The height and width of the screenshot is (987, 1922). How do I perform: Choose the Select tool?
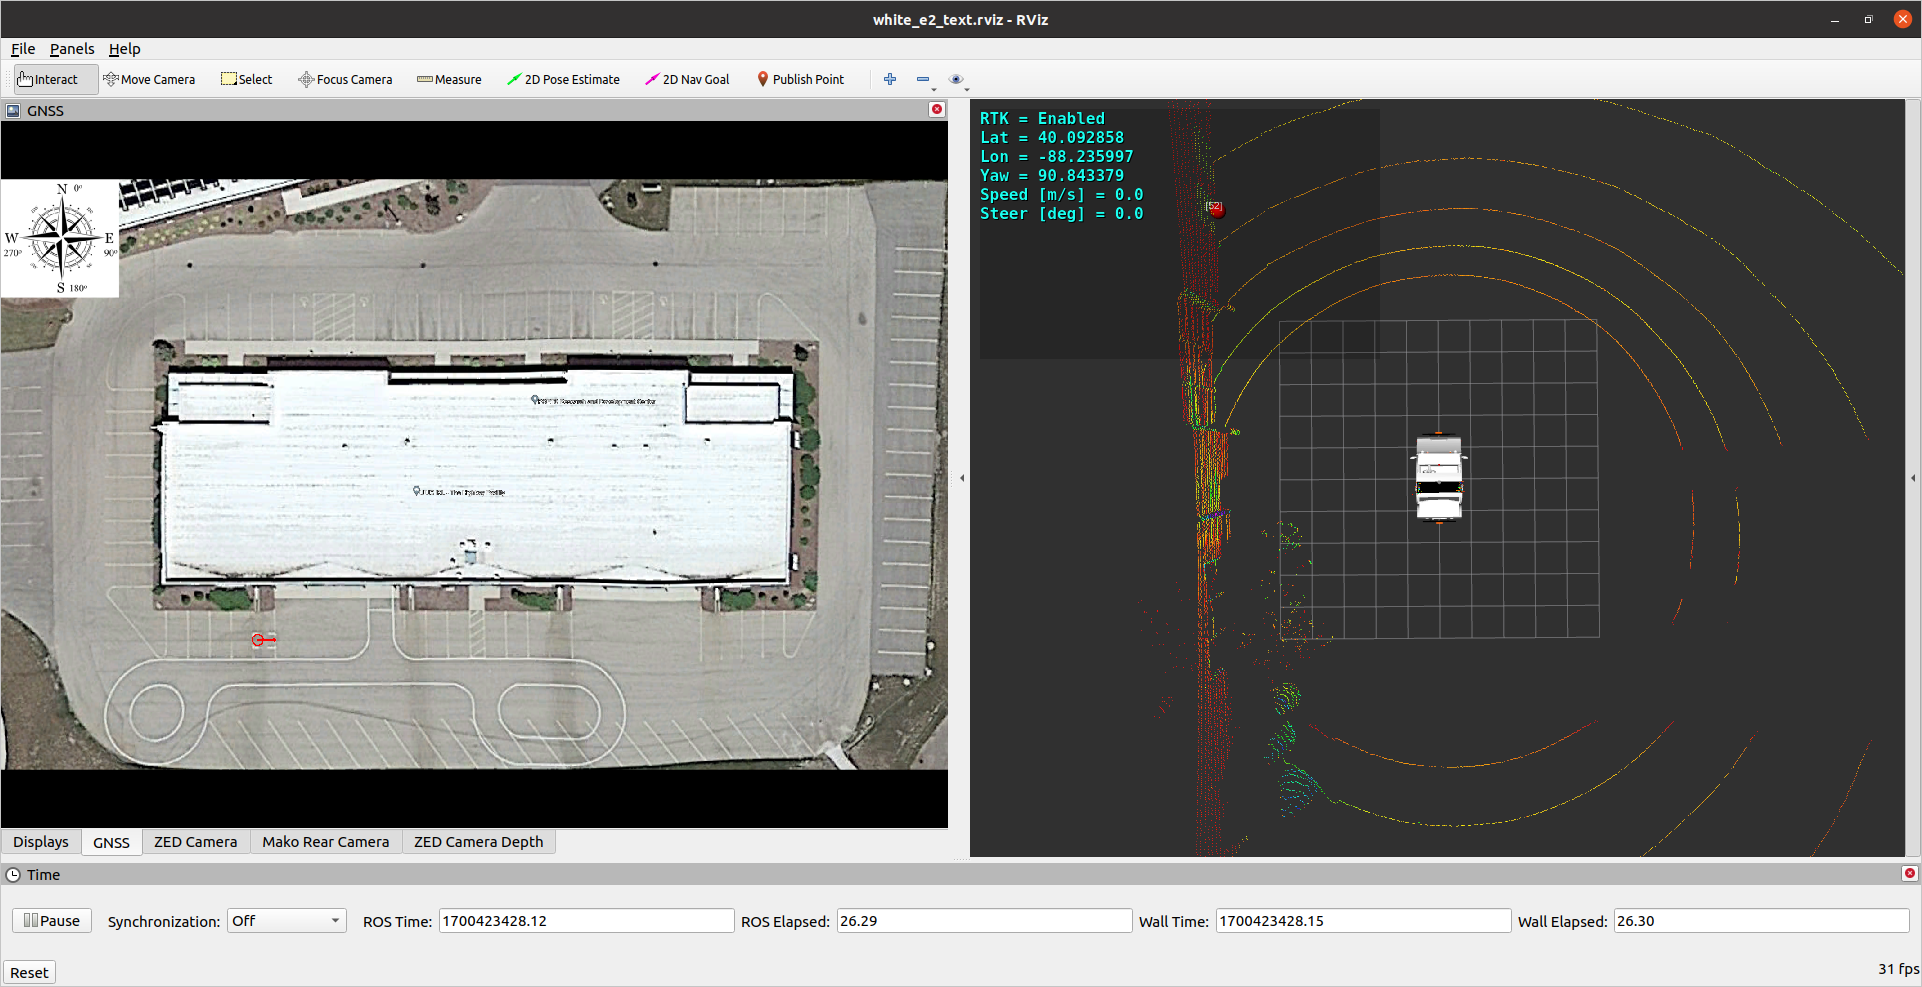[x=246, y=80]
